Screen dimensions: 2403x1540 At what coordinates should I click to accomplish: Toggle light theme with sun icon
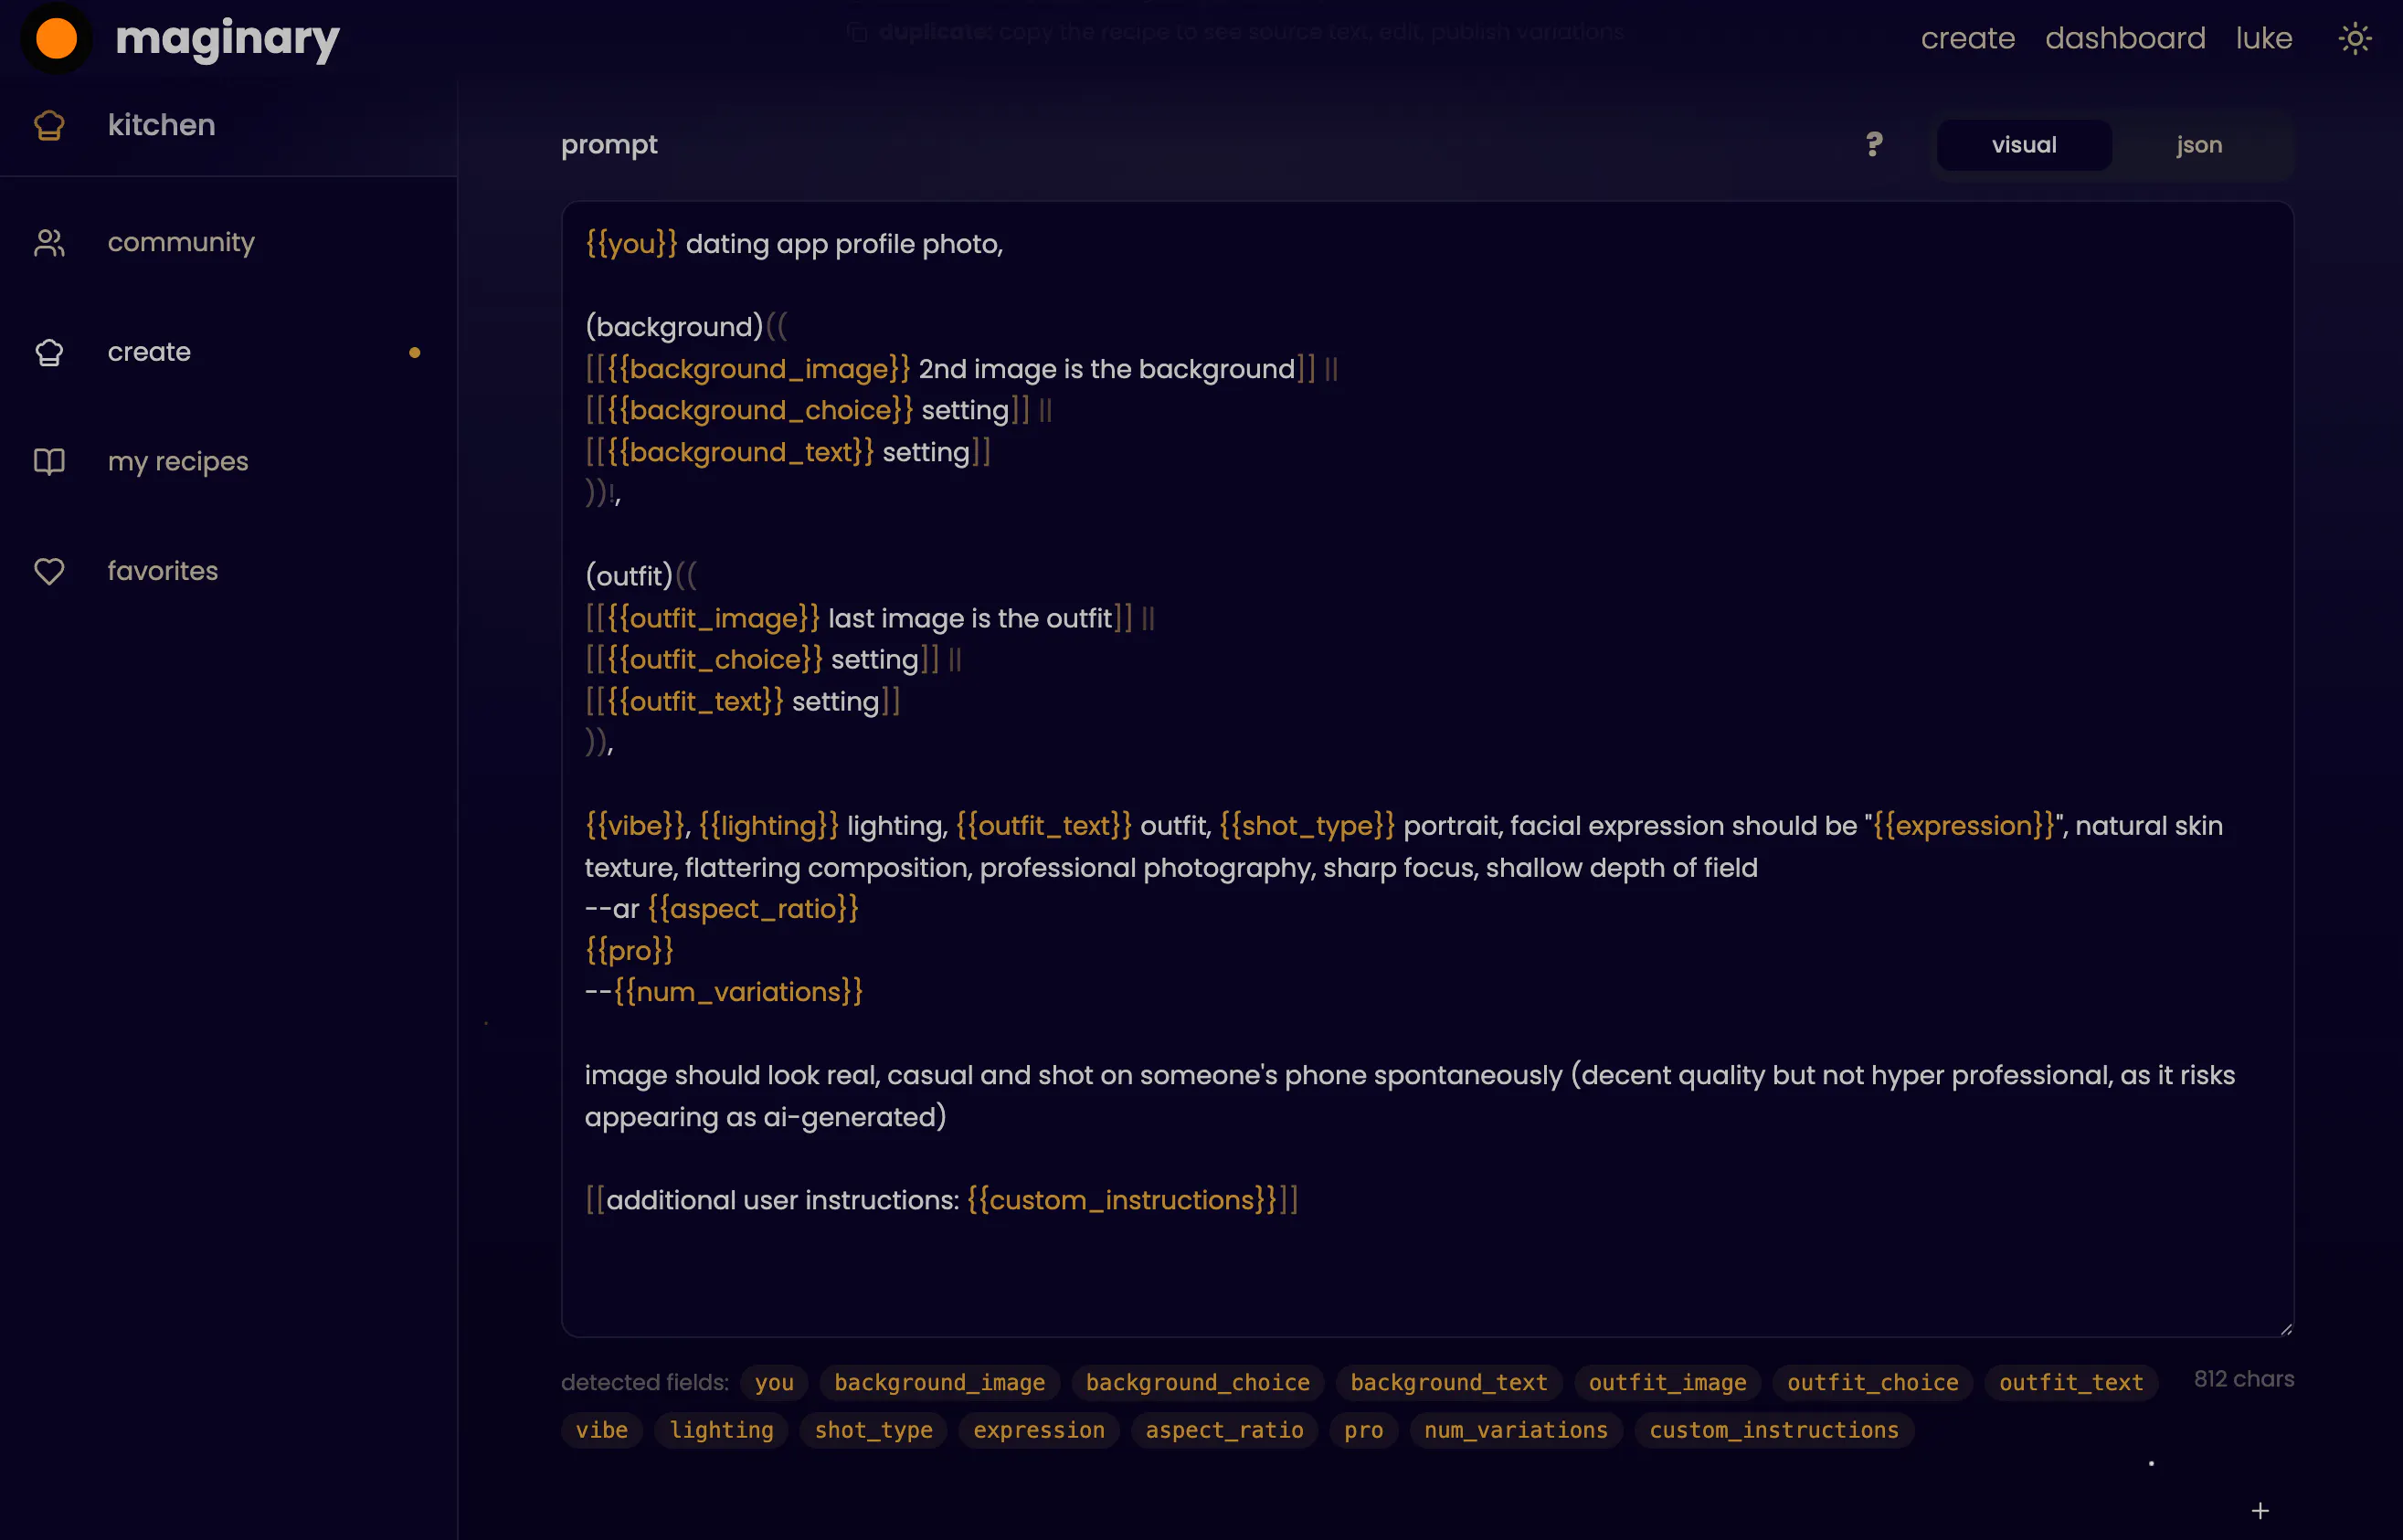coord(2355,39)
